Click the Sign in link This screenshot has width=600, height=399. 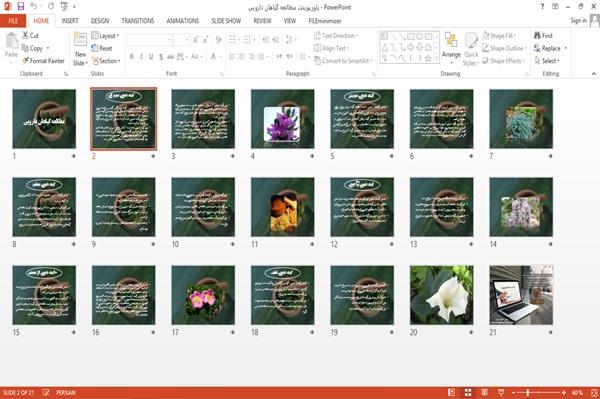(x=578, y=21)
